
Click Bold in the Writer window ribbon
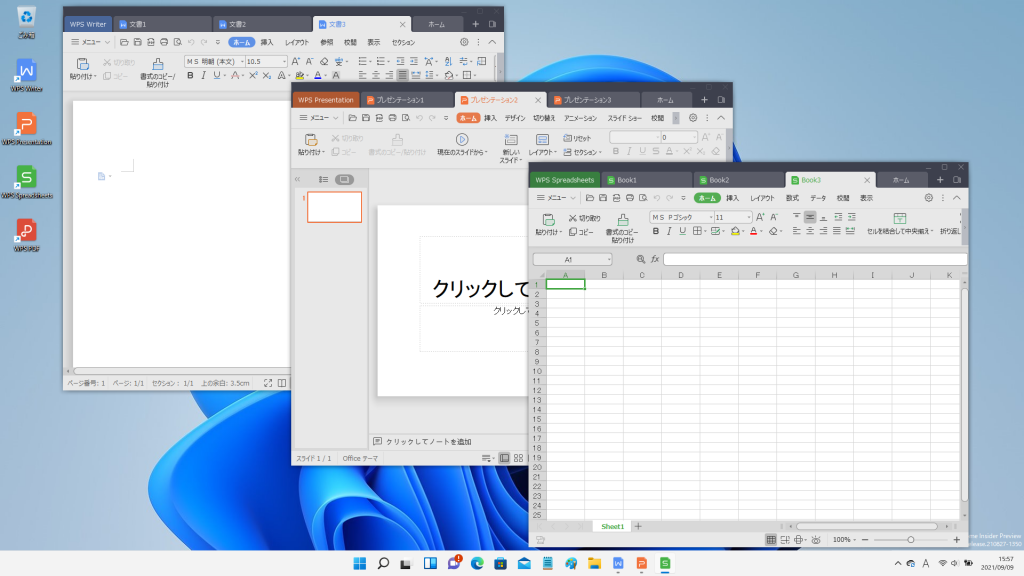point(190,76)
